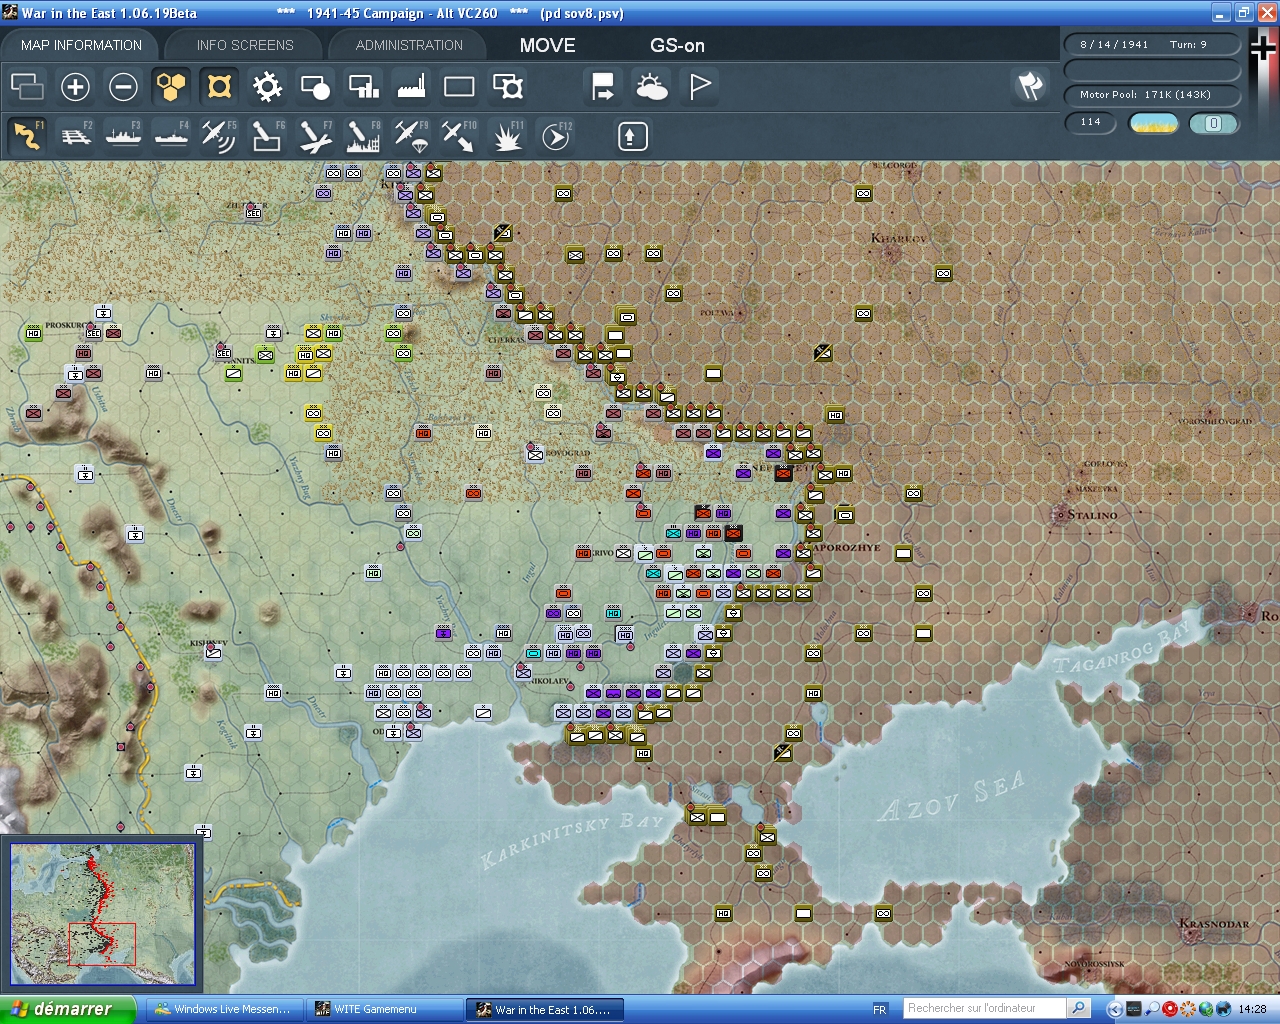Activate the F5 air reconnaissance mode
Viewport: 1280px width, 1024px height.
pyautogui.click(x=219, y=135)
